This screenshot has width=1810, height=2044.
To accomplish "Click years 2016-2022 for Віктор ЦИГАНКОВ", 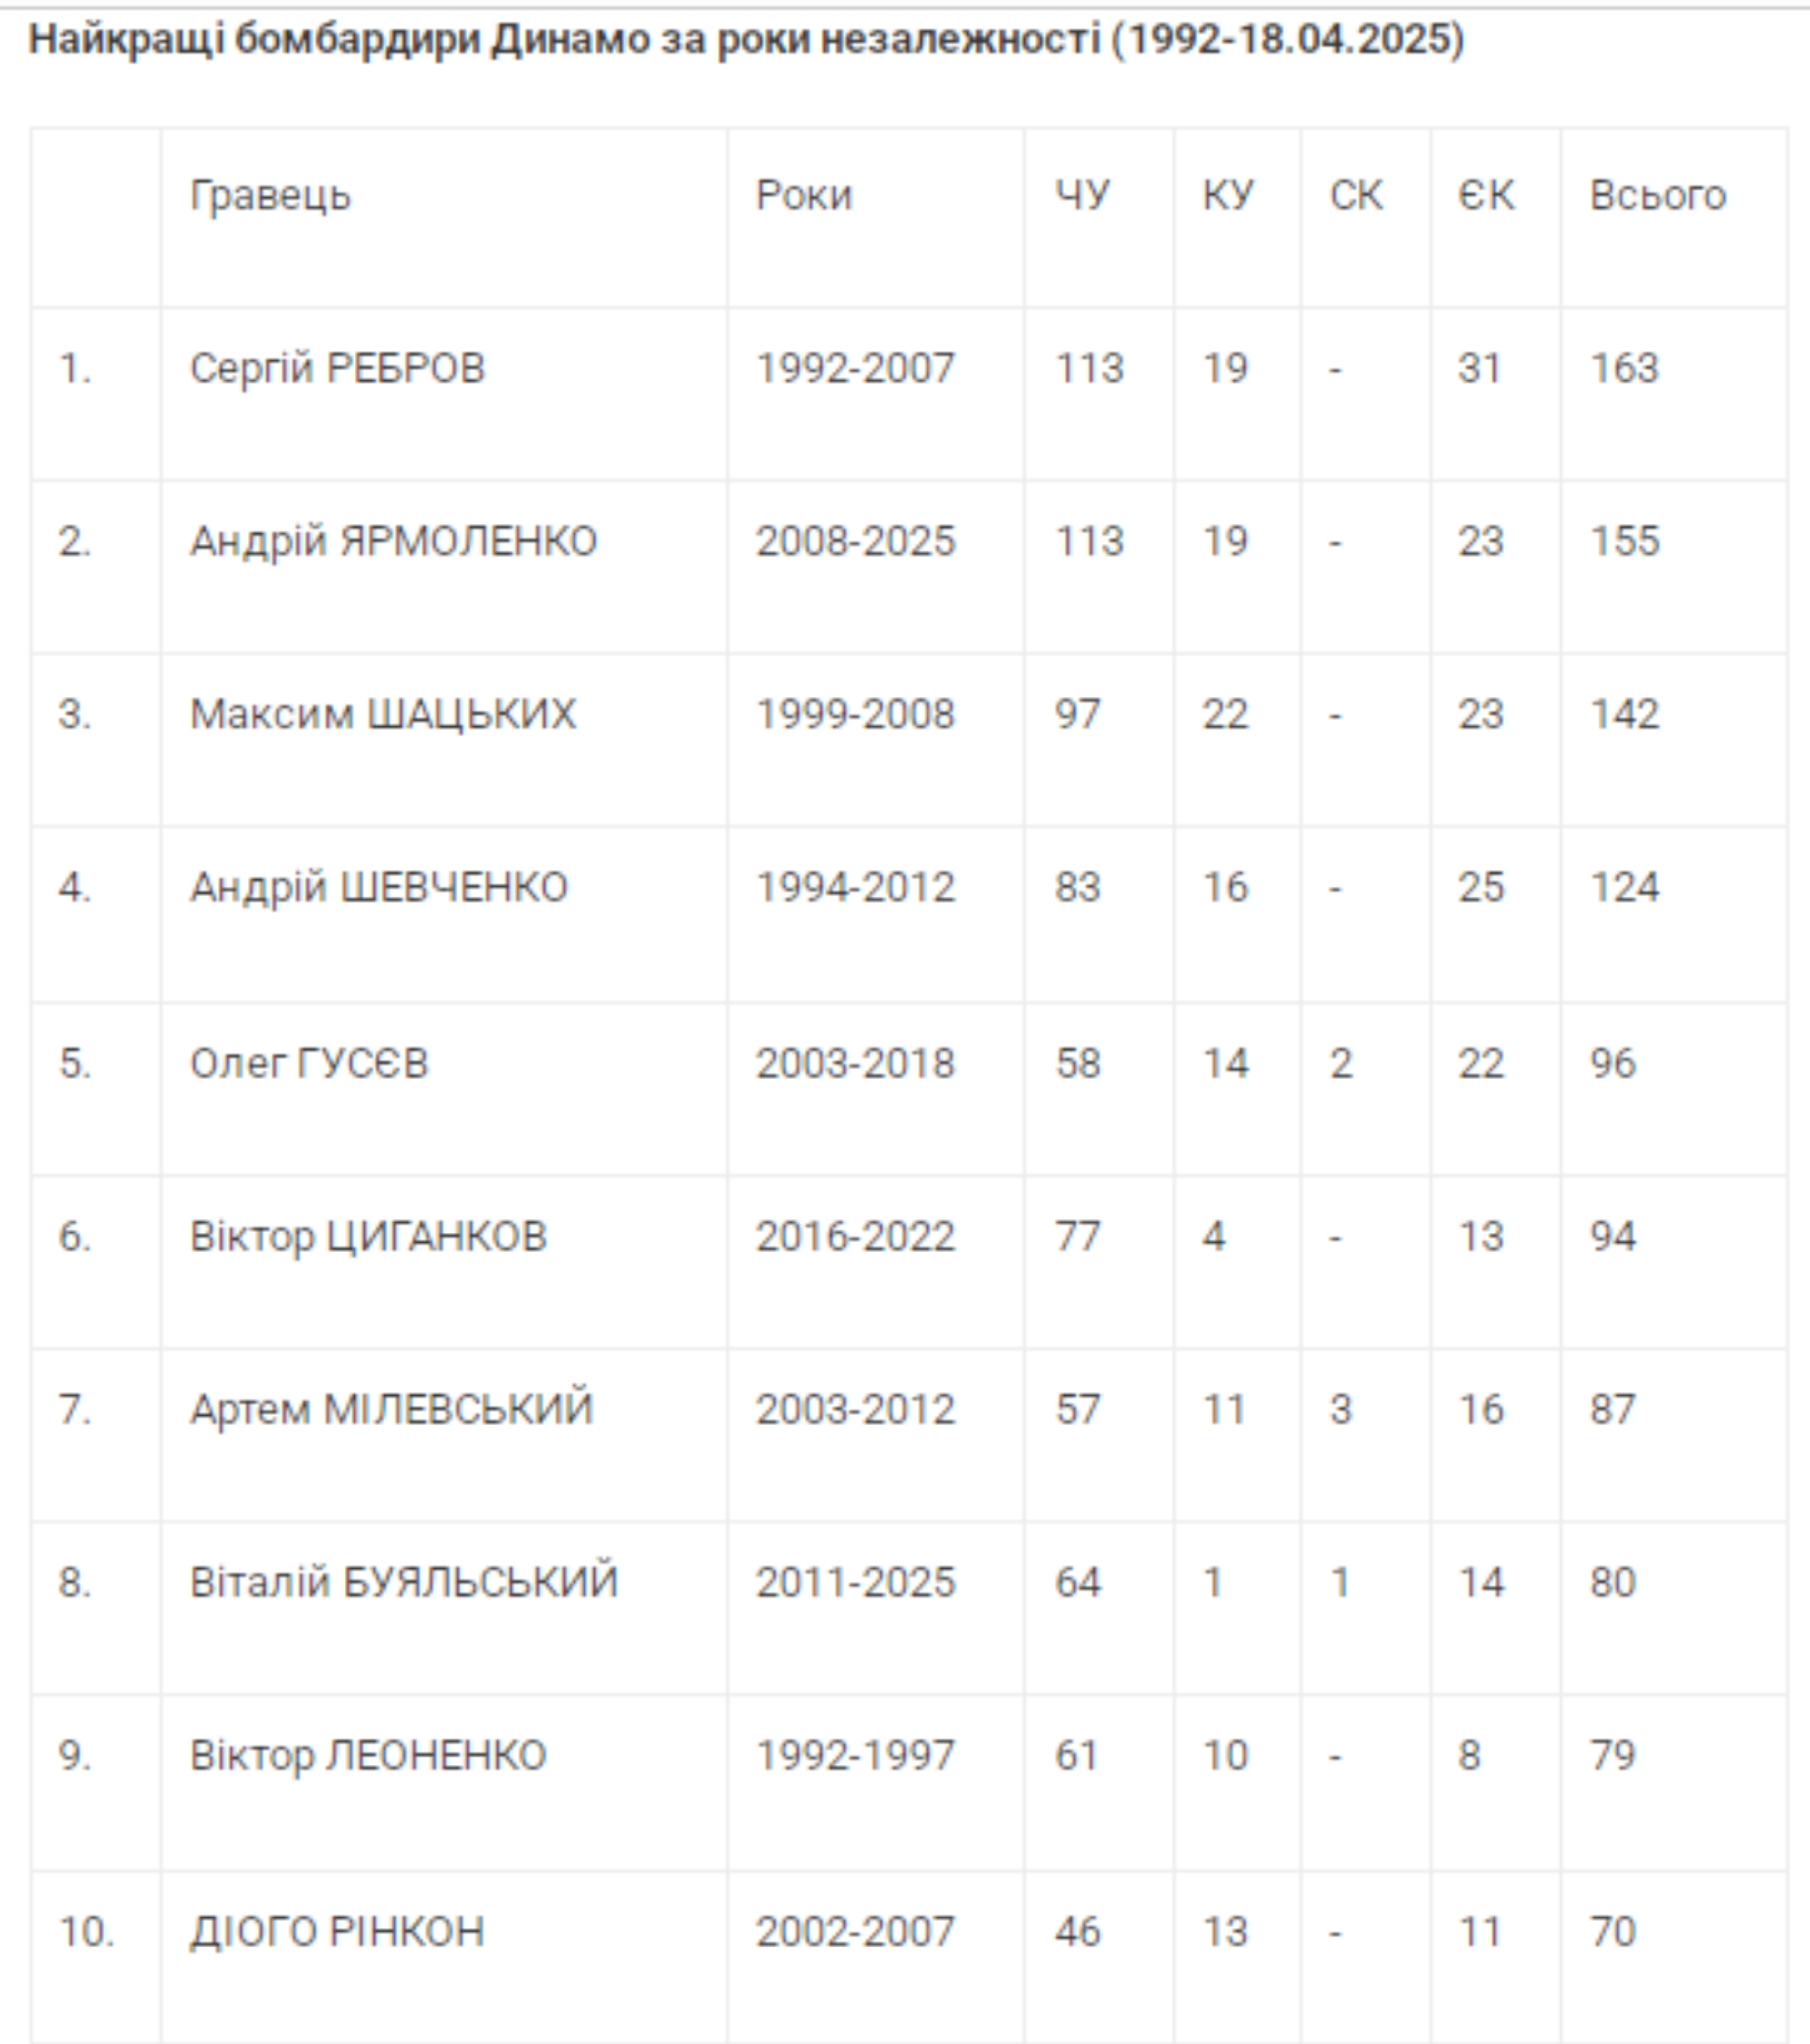I will point(855,1237).
